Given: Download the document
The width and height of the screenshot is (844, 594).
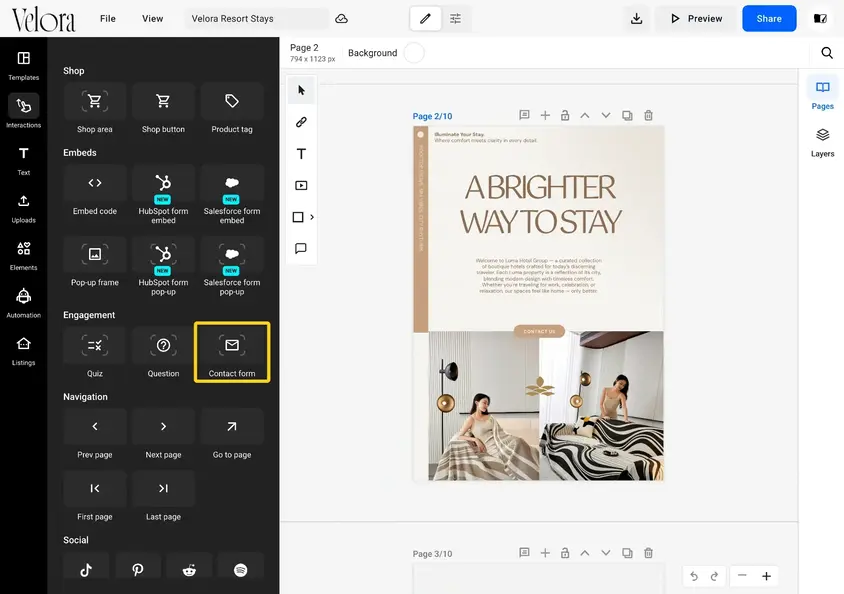Looking at the screenshot, I should coord(637,19).
